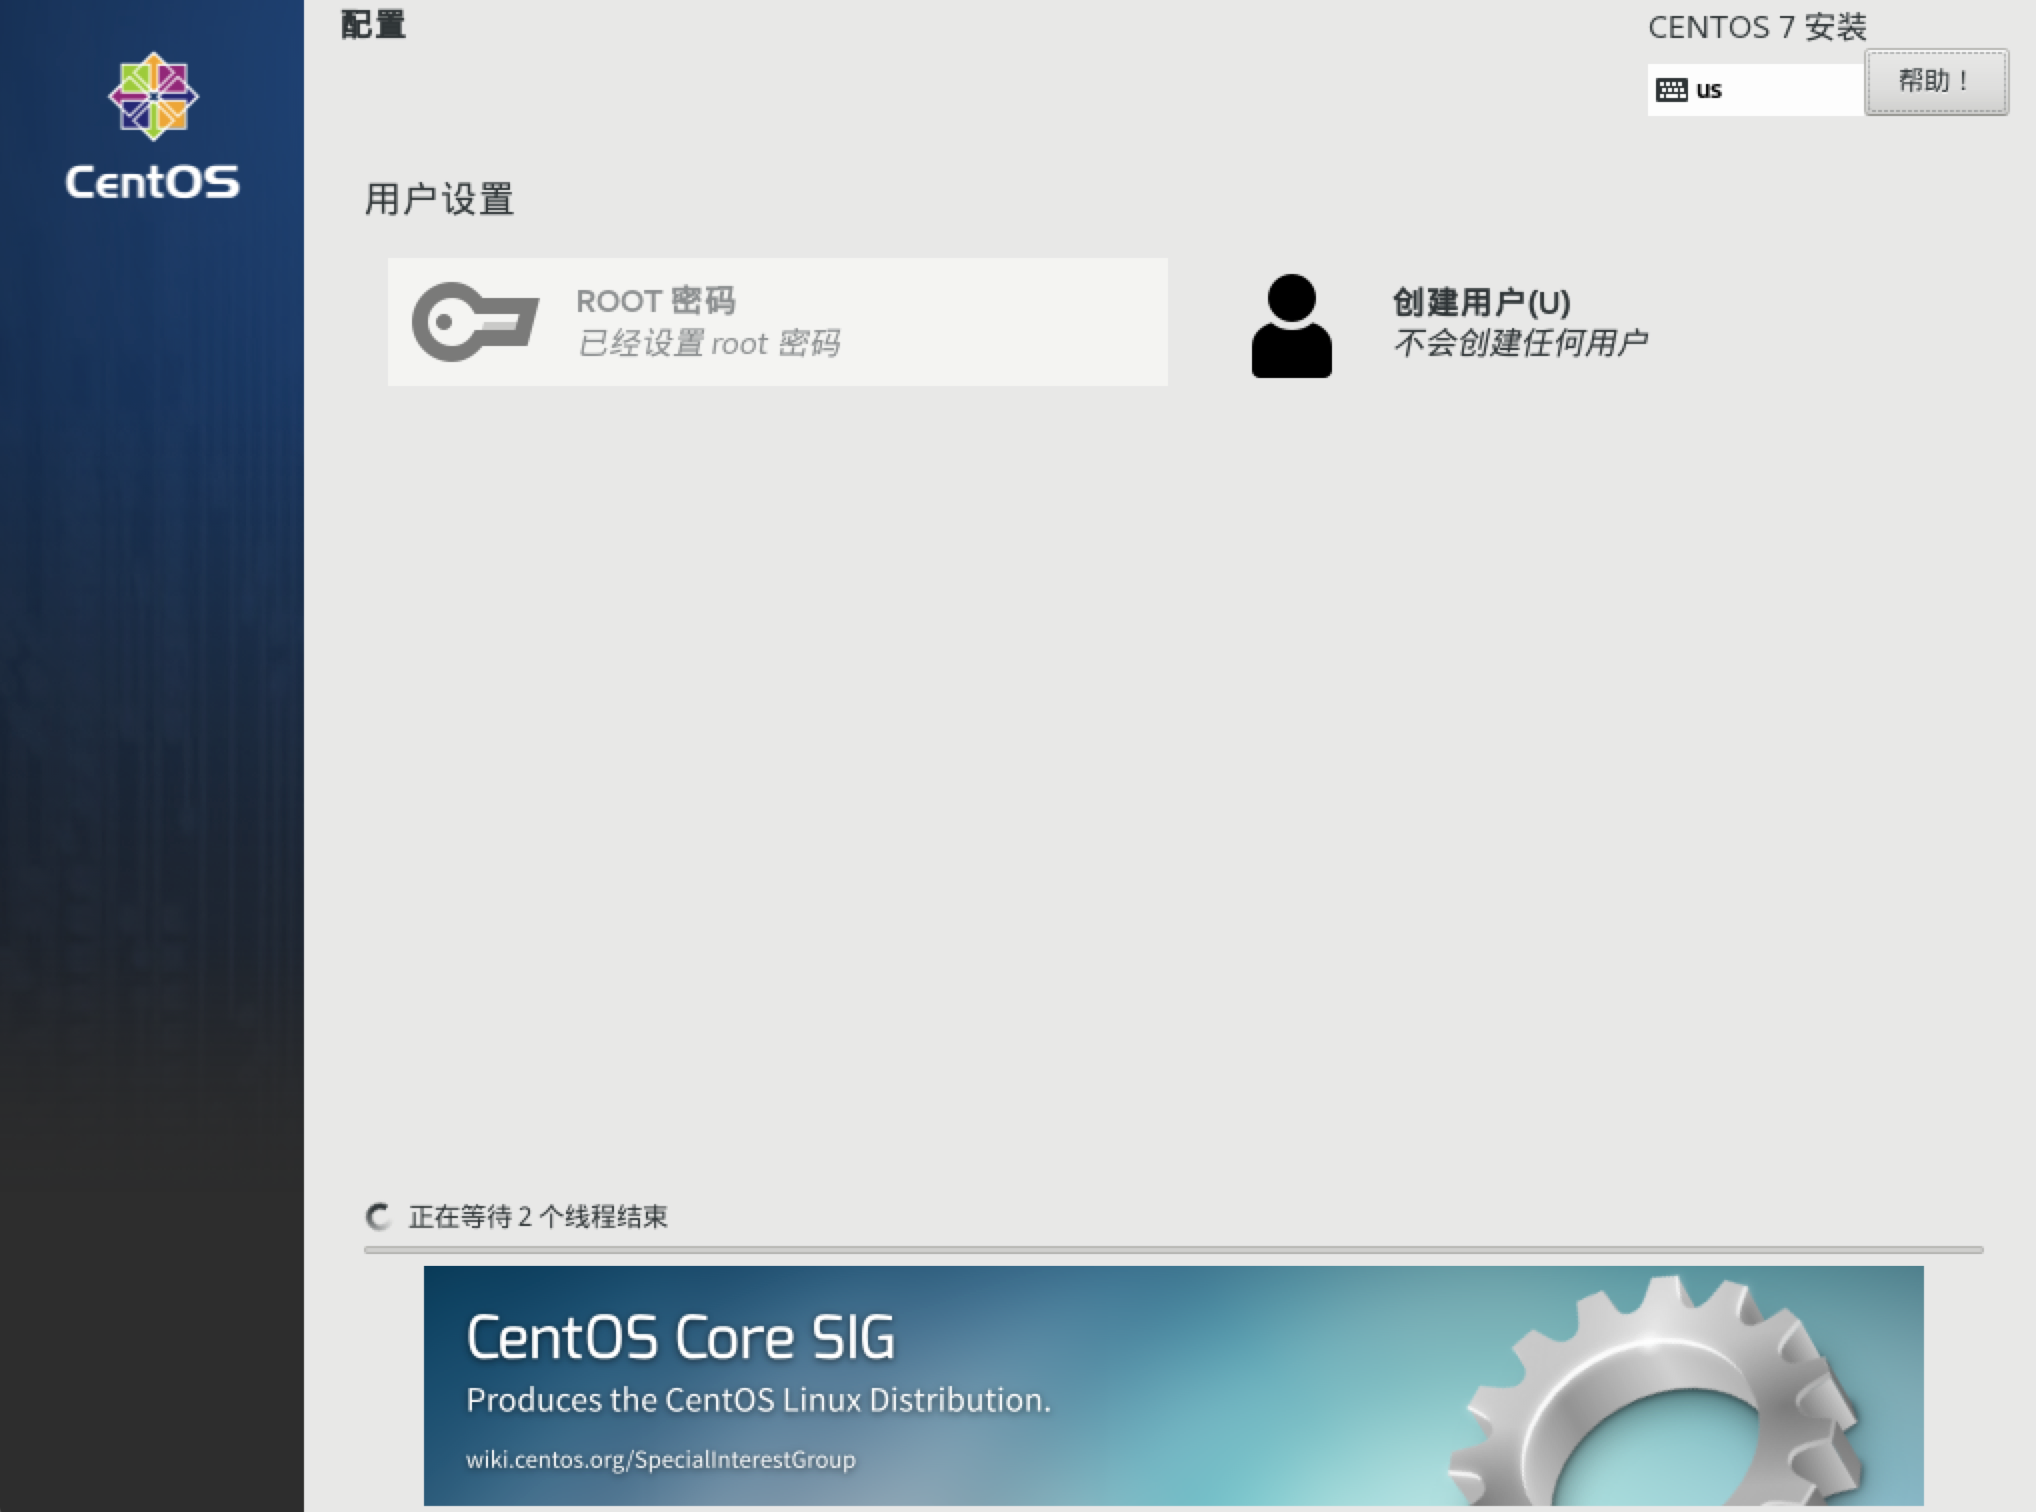The height and width of the screenshot is (1512, 2036).
Task: Open 创建用户(U) to create user
Action: tap(1480, 301)
